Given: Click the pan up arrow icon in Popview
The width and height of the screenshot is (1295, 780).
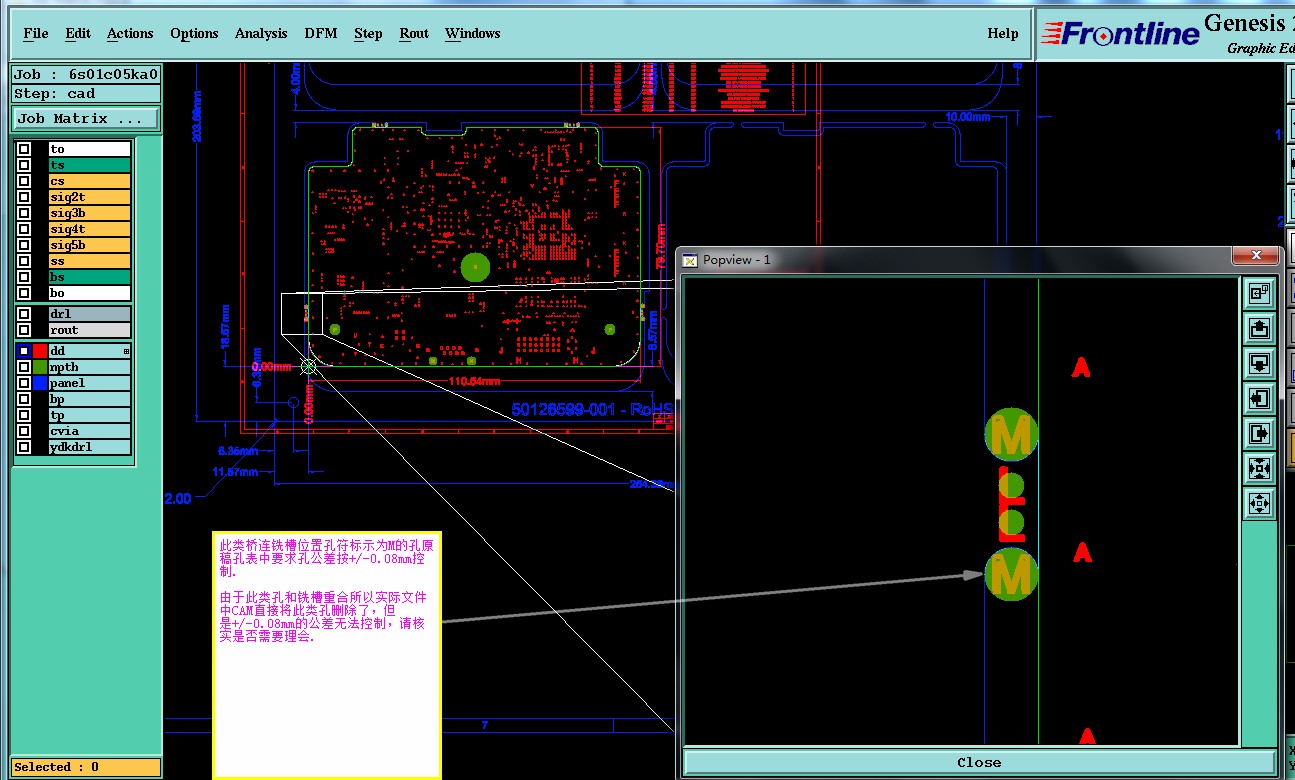Looking at the screenshot, I should click(1259, 328).
